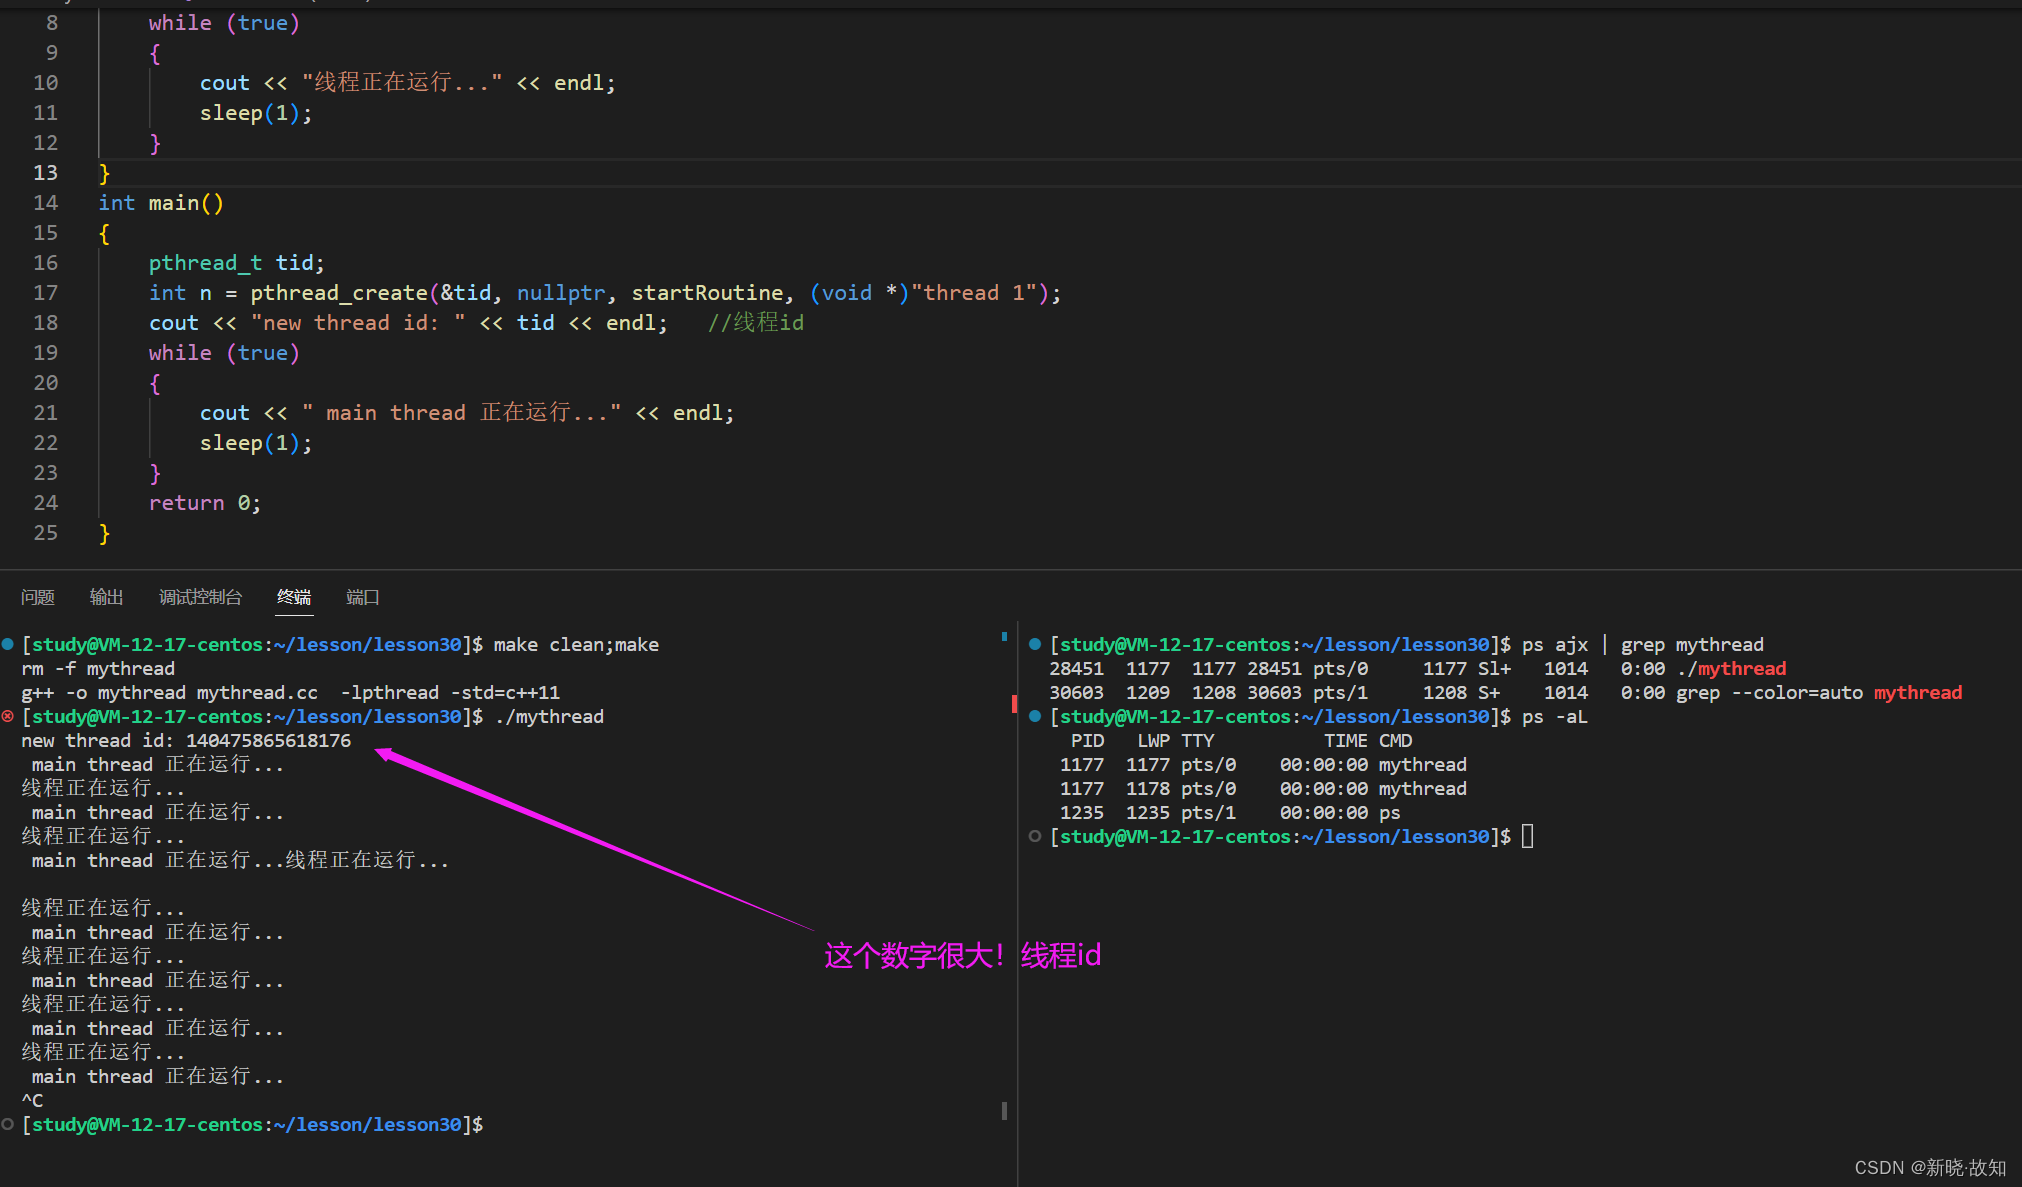The width and height of the screenshot is (2022, 1187).
Task: Click blue dot beside 'ps ajx | grep mythread'
Action: coord(1035,644)
